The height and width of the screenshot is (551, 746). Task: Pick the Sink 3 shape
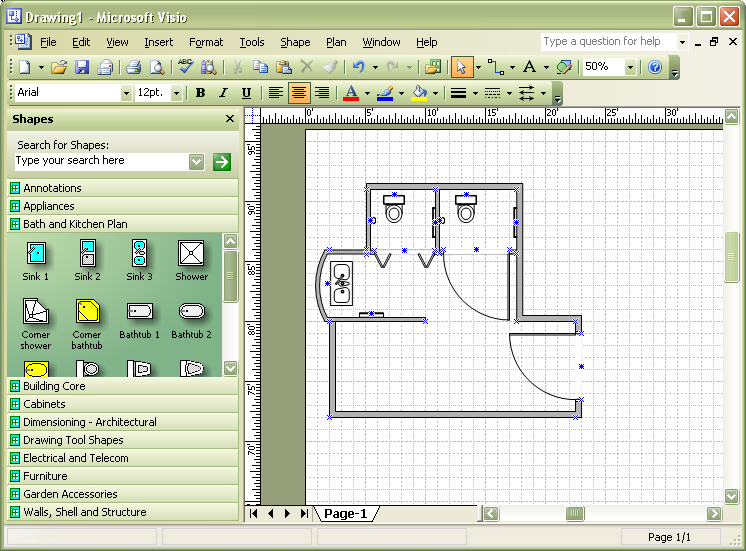pos(139,261)
